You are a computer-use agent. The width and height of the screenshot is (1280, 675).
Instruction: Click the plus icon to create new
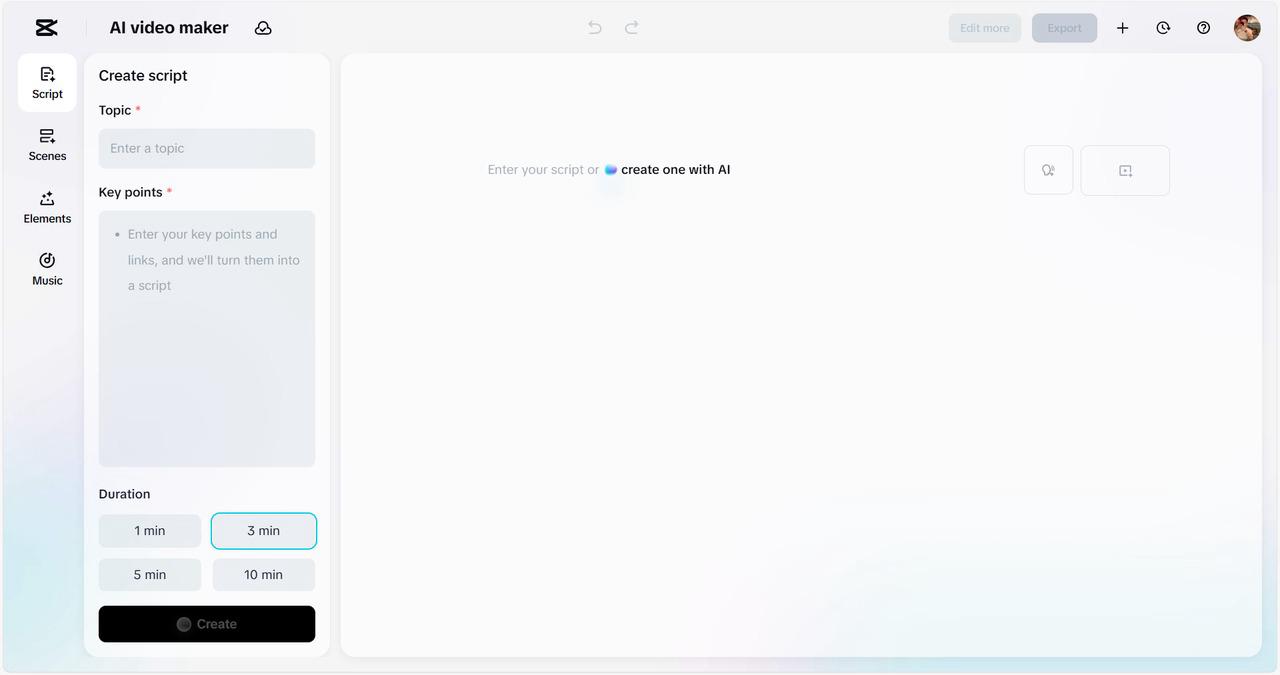1122,28
